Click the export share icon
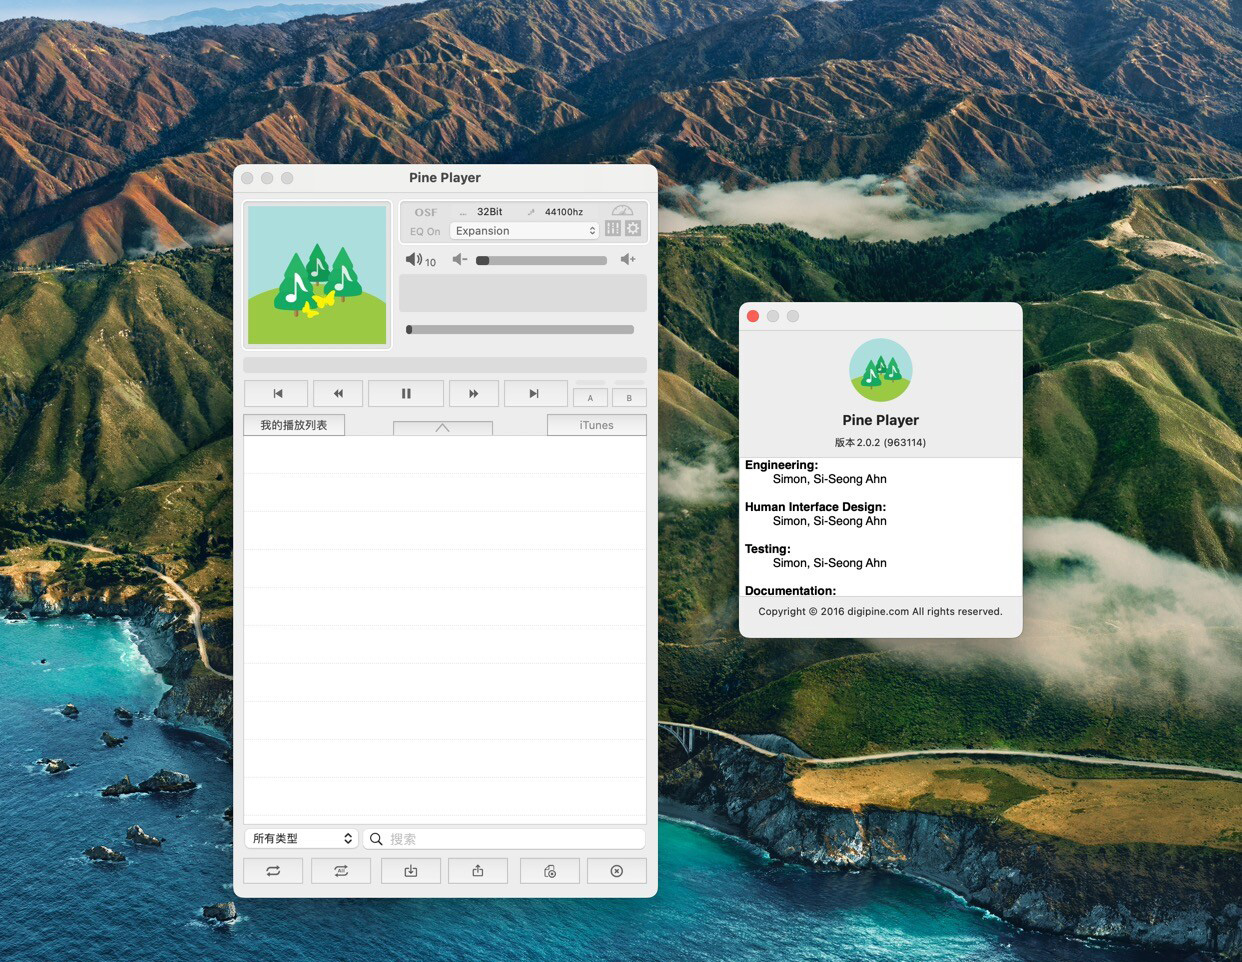 click(x=478, y=871)
